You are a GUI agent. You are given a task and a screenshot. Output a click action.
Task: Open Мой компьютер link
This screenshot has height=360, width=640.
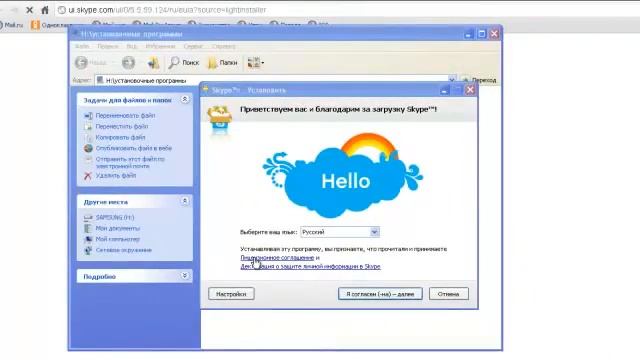pos(118,239)
